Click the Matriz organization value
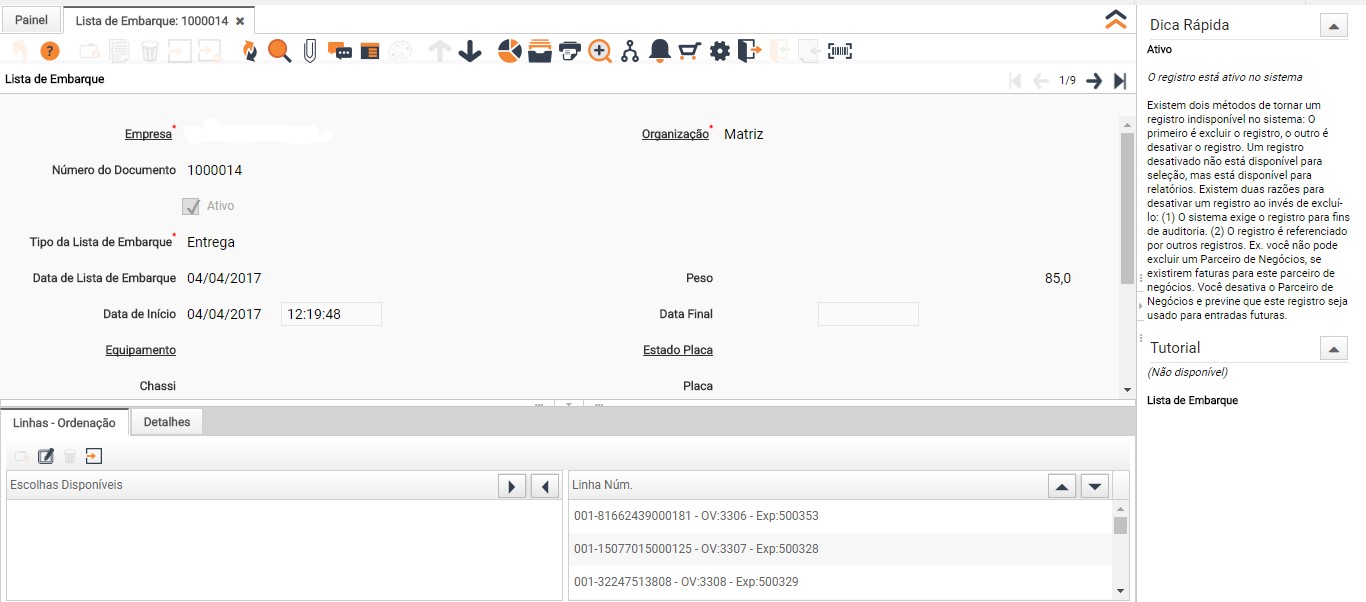The height and width of the screenshot is (602, 1366). point(744,134)
